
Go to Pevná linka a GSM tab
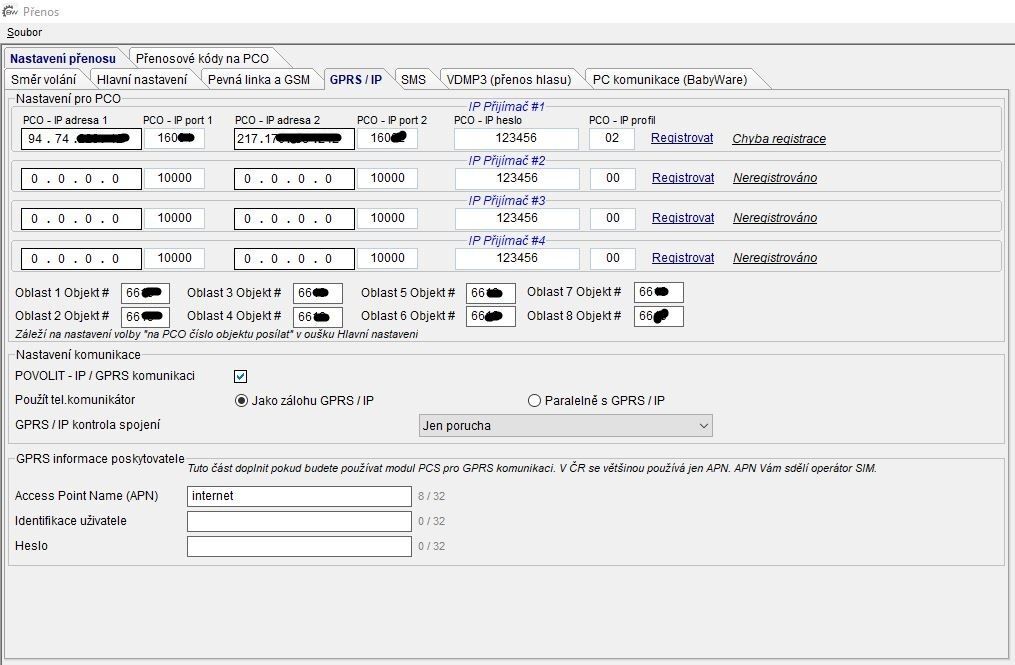click(x=258, y=79)
